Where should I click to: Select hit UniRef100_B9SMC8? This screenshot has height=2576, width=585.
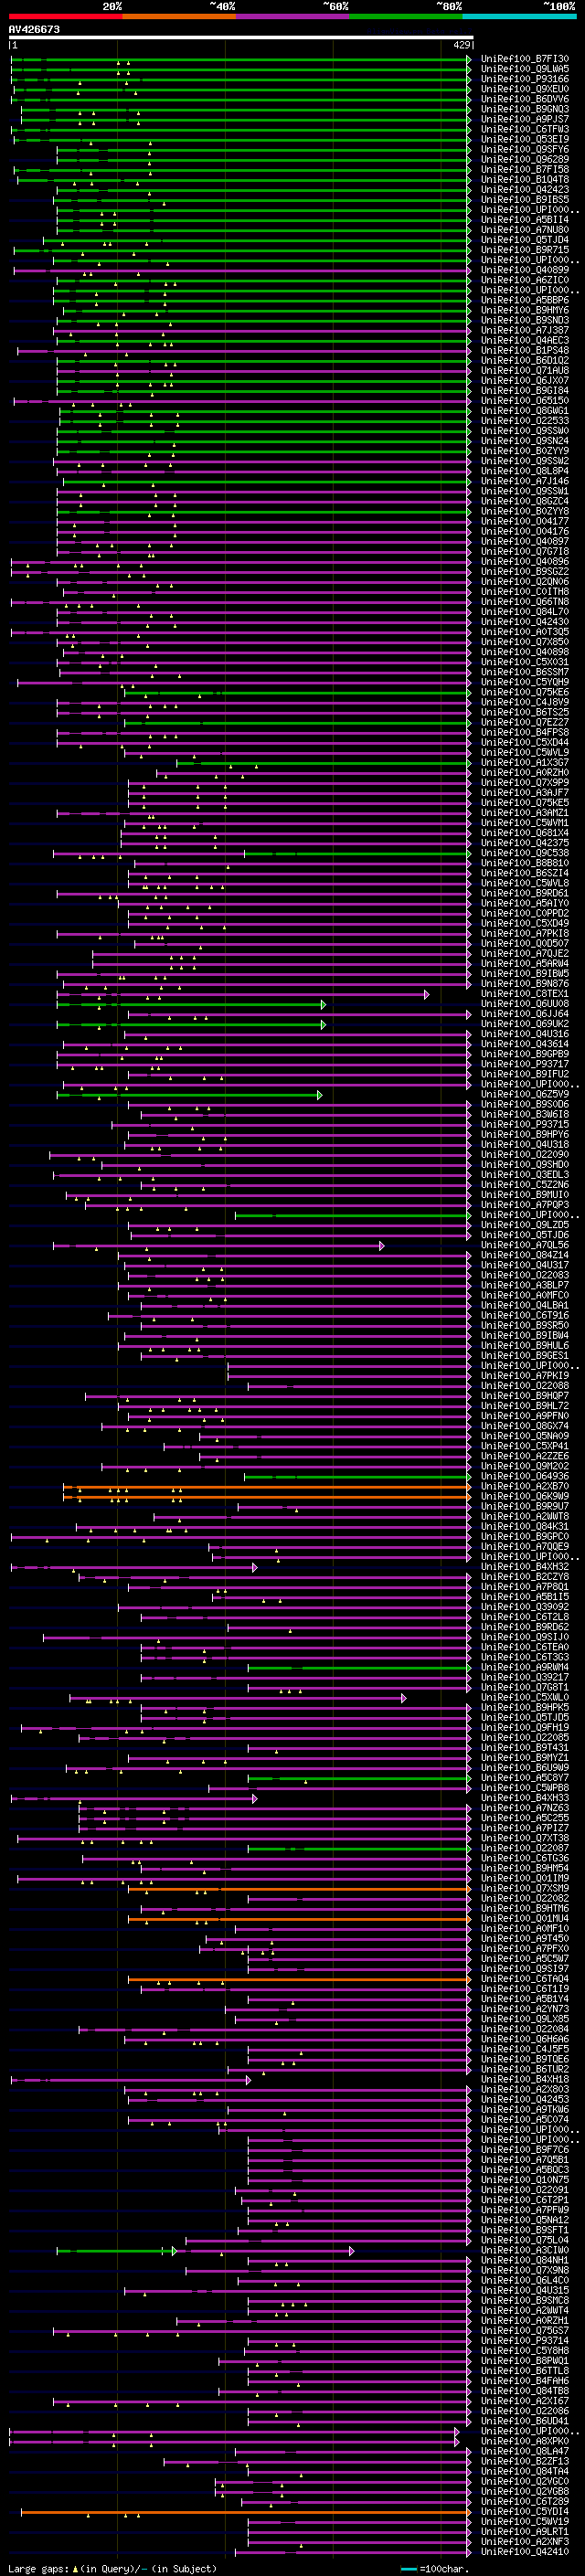coord(525,2300)
